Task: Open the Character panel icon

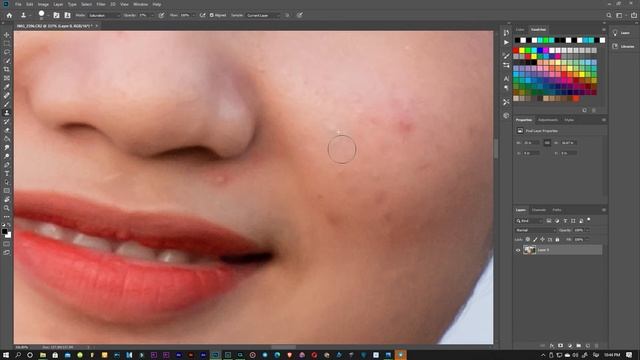Action: pyautogui.click(x=506, y=78)
